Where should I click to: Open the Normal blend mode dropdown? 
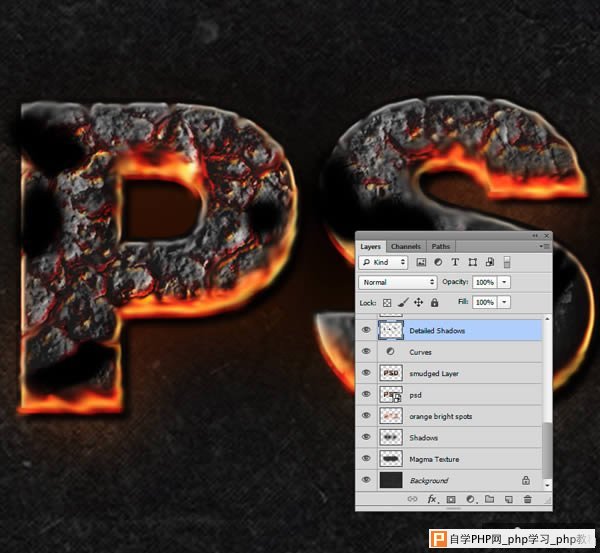[x=398, y=282]
